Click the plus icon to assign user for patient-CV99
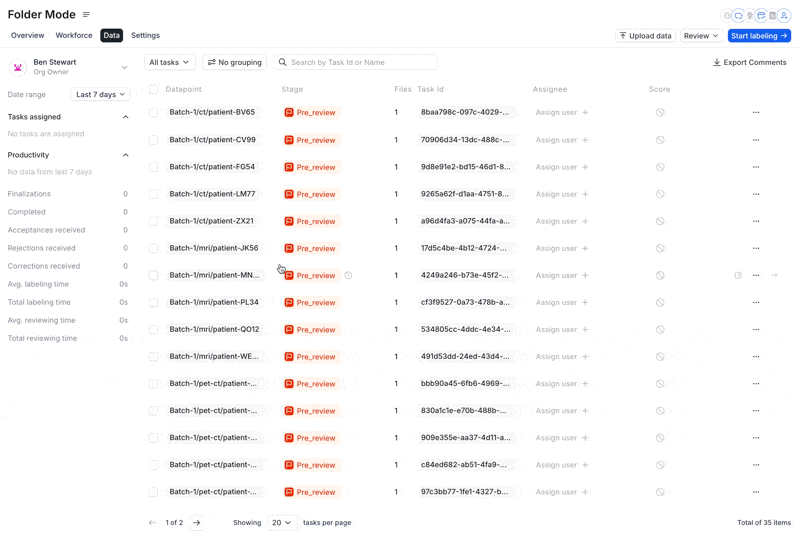 click(585, 140)
